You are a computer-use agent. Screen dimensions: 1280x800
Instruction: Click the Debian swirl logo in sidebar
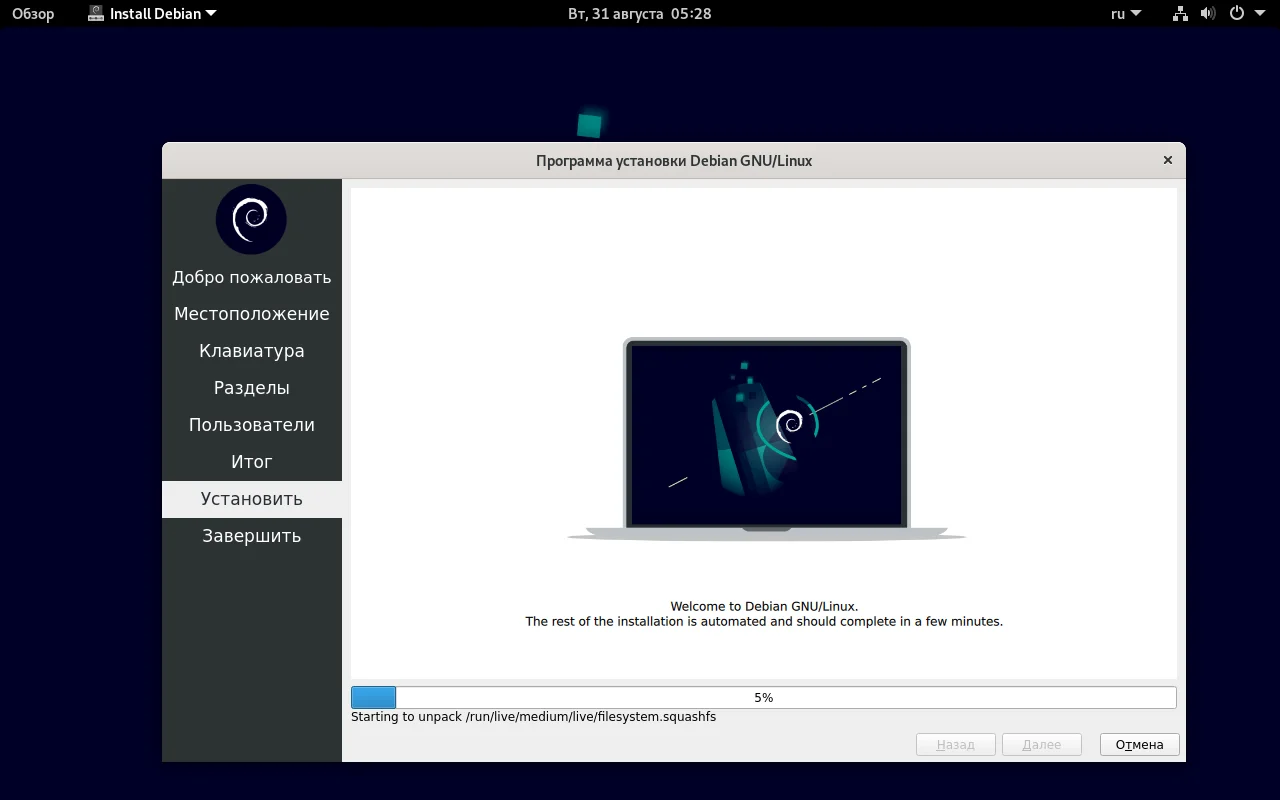[251, 219]
